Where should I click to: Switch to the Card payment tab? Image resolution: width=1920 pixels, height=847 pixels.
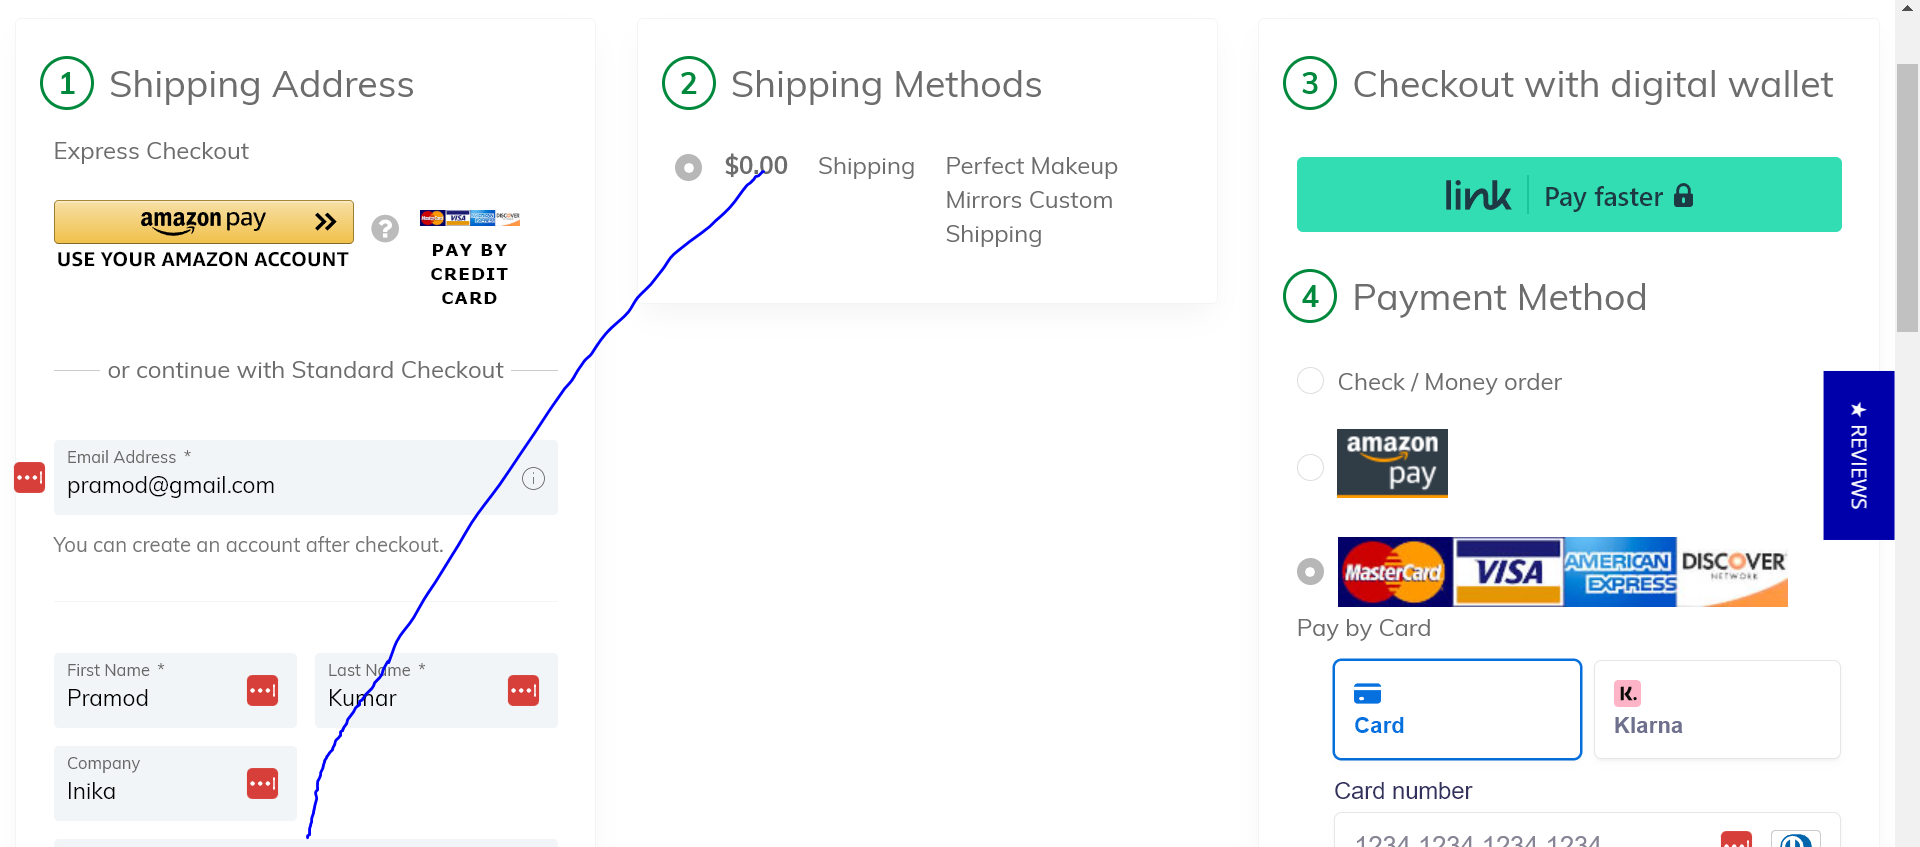(x=1457, y=710)
